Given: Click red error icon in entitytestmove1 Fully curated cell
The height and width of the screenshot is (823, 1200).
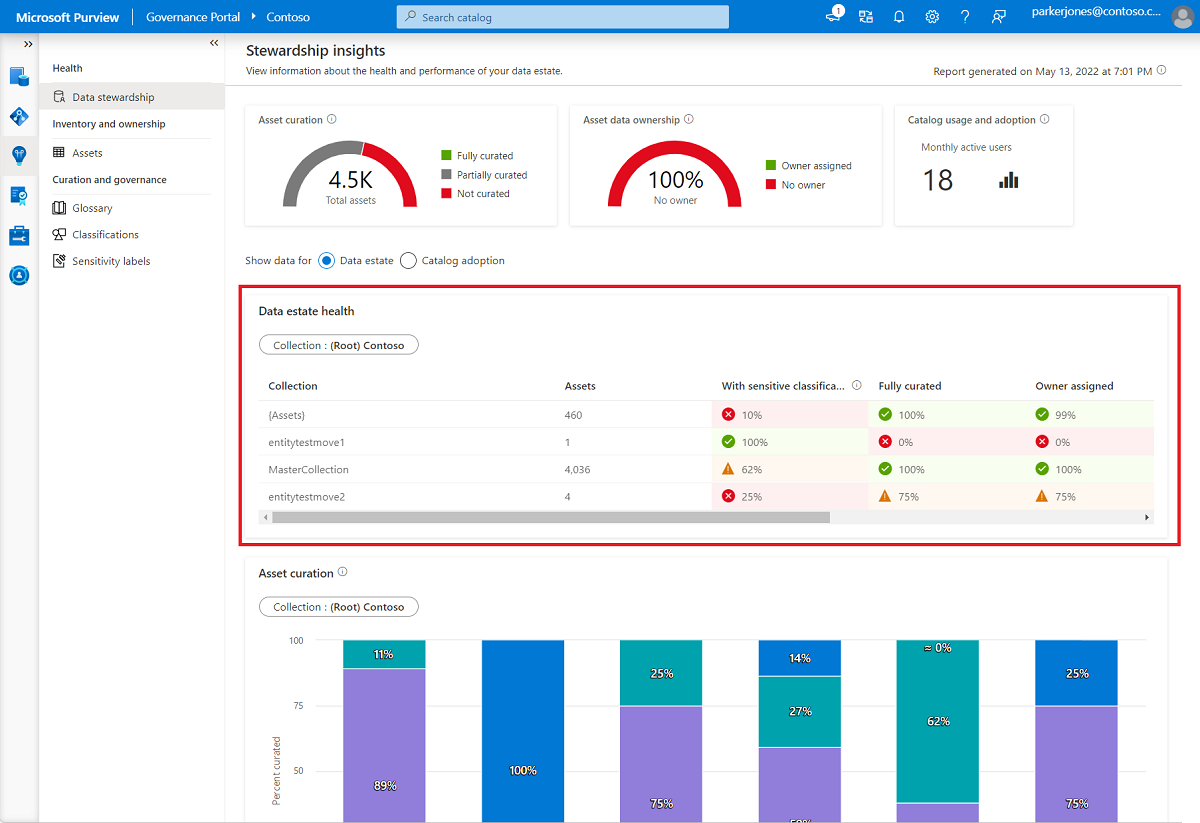Looking at the screenshot, I should point(885,441).
